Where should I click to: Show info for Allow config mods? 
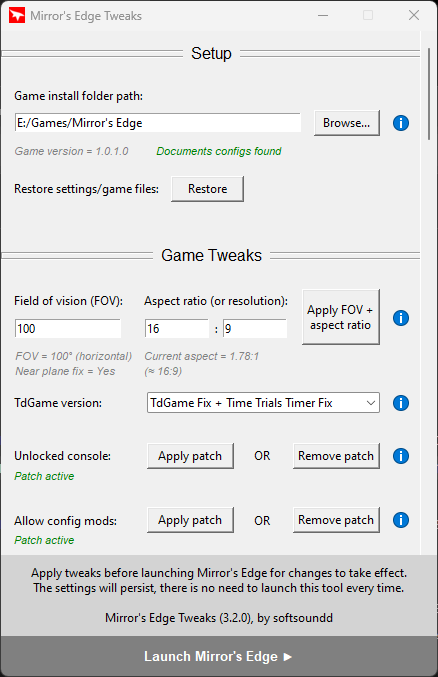pyautogui.click(x=401, y=520)
